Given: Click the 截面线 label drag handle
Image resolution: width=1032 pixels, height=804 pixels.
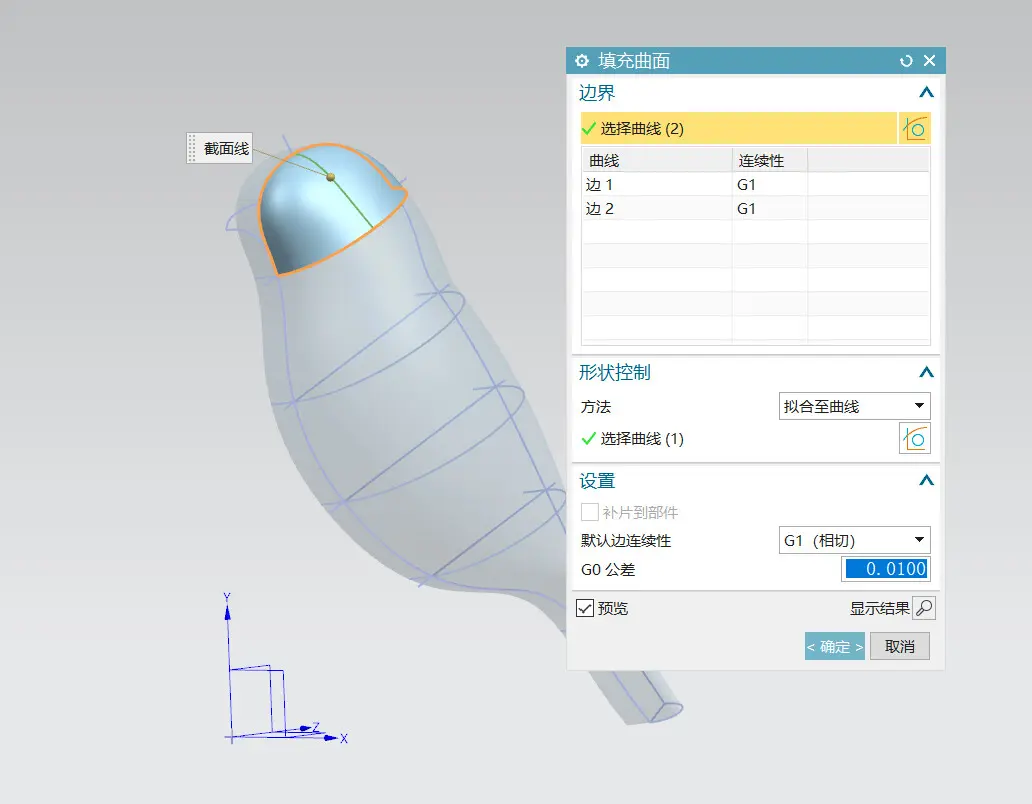Looking at the screenshot, I should tap(192, 148).
